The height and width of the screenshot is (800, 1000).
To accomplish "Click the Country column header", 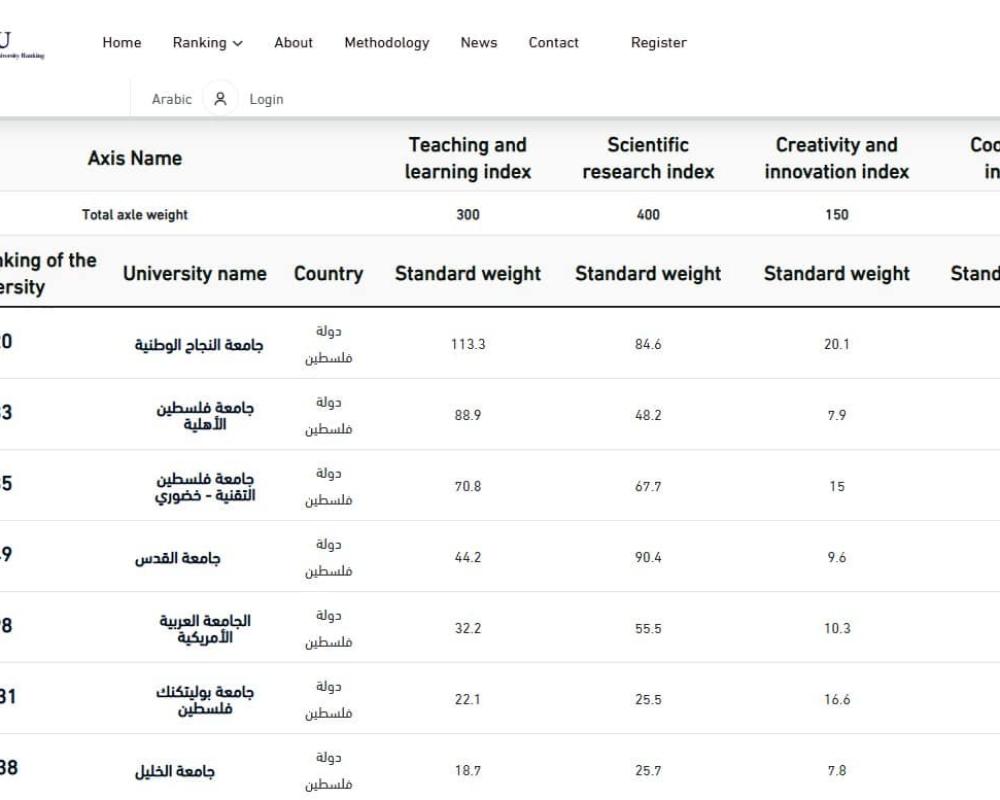I will click(328, 274).
